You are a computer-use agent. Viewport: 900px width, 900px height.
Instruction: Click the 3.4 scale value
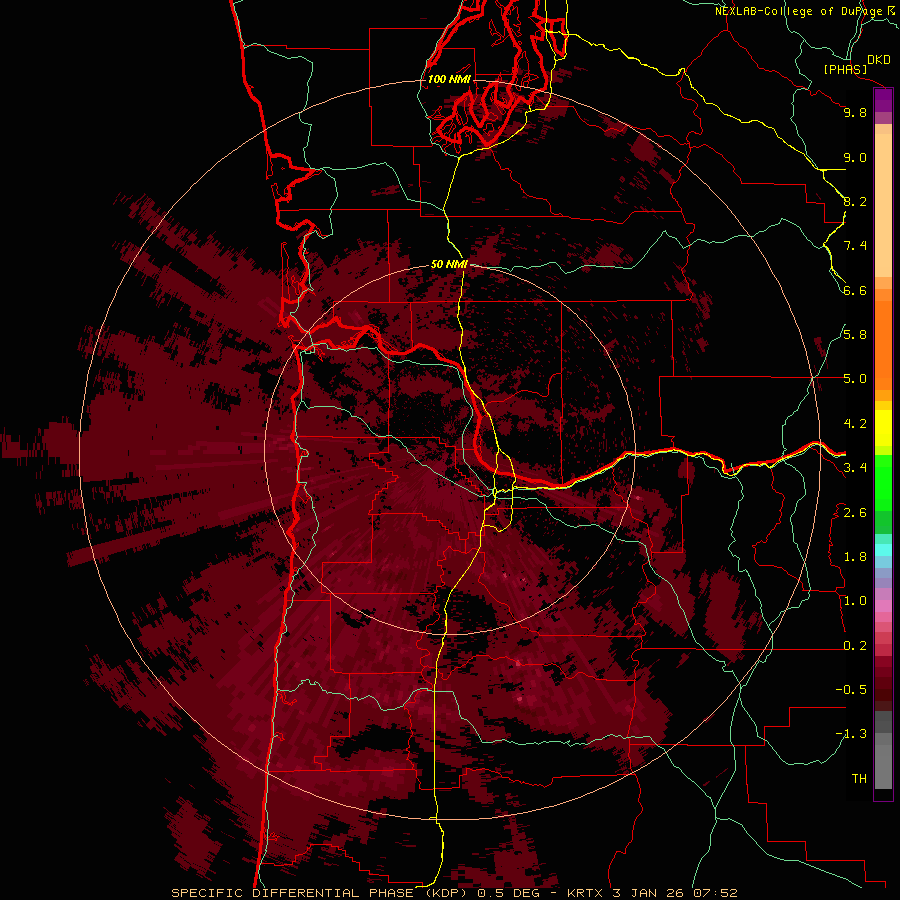(855, 468)
